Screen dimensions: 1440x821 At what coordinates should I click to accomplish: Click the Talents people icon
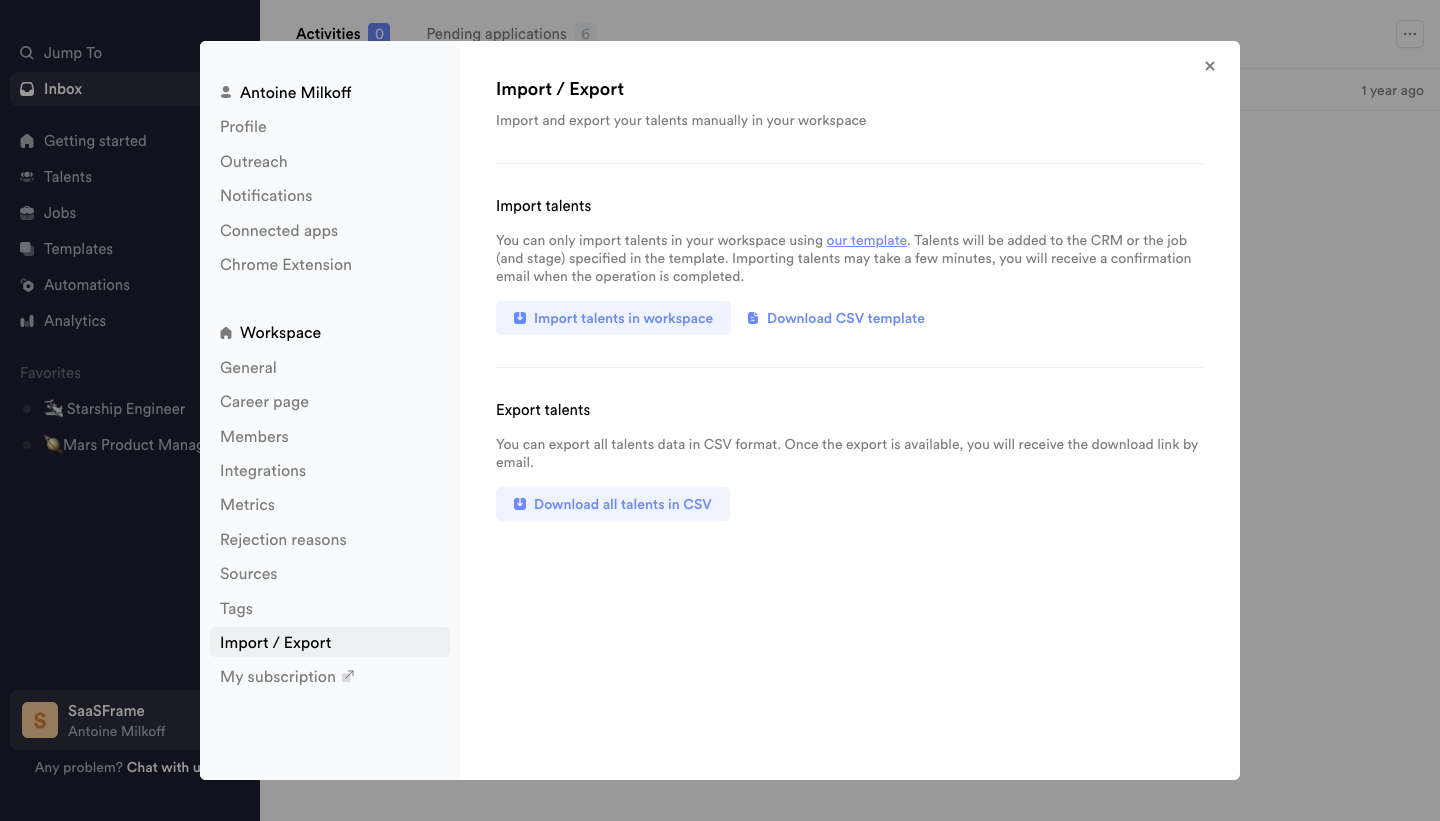click(27, 177)
